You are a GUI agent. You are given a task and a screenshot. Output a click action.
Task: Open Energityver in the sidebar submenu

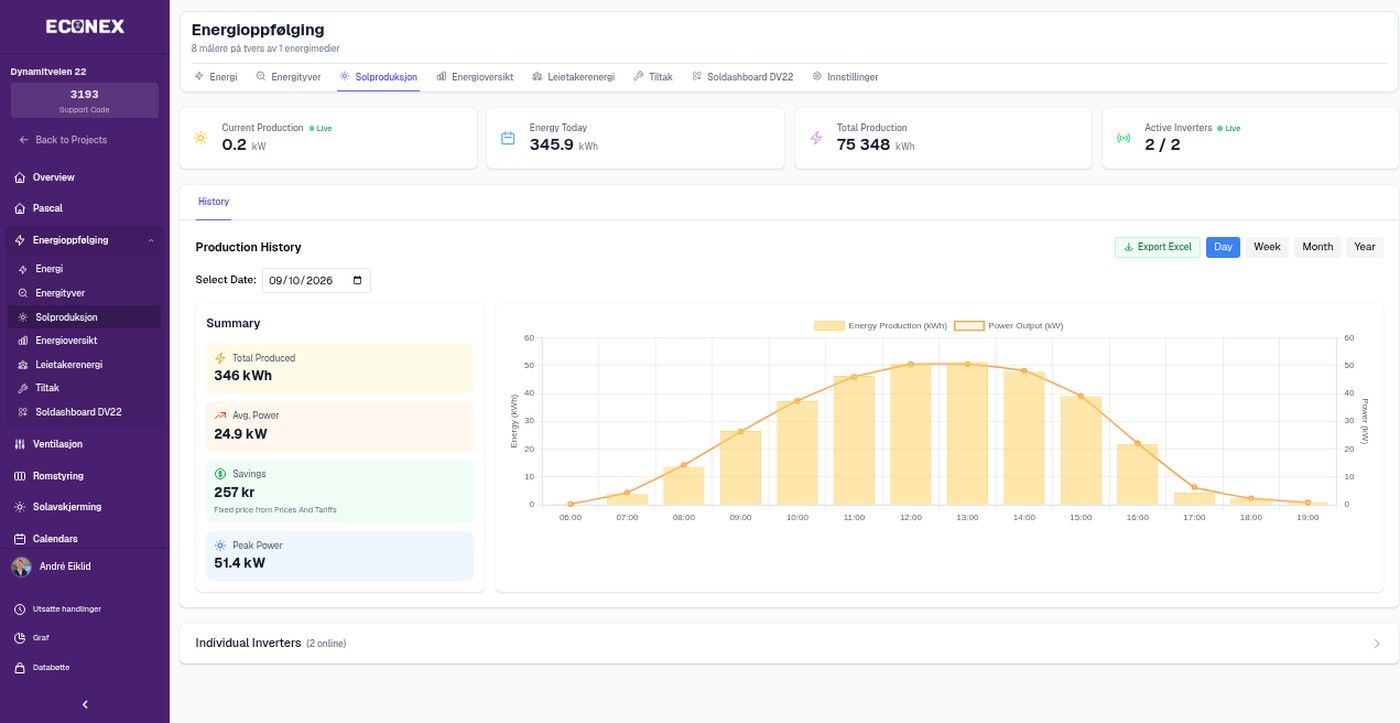point(84,294)
